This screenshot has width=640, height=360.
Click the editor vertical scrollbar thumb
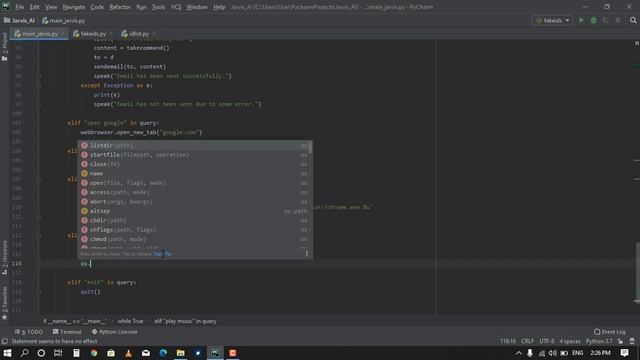click(637, 273)
